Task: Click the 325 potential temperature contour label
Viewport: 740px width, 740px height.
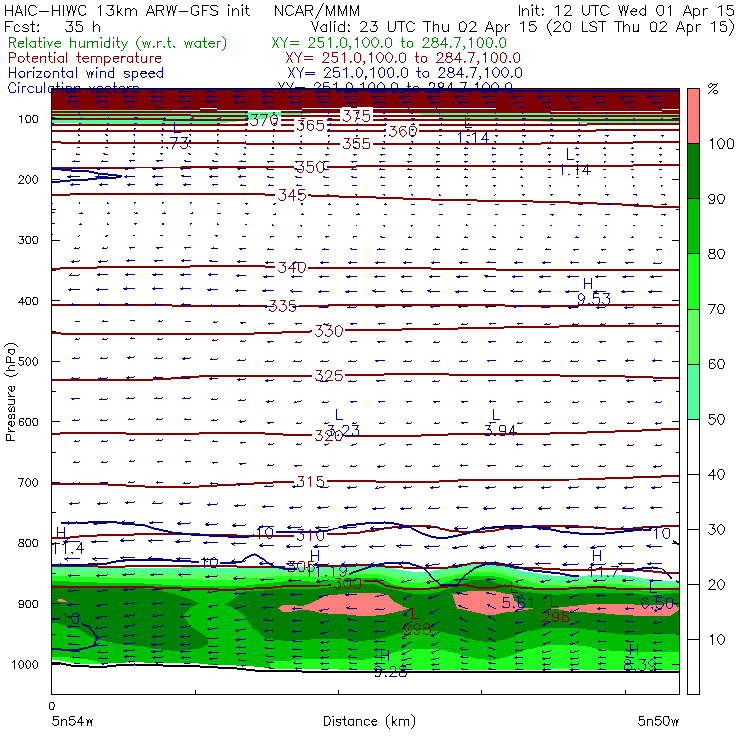Action: point(328,376)
